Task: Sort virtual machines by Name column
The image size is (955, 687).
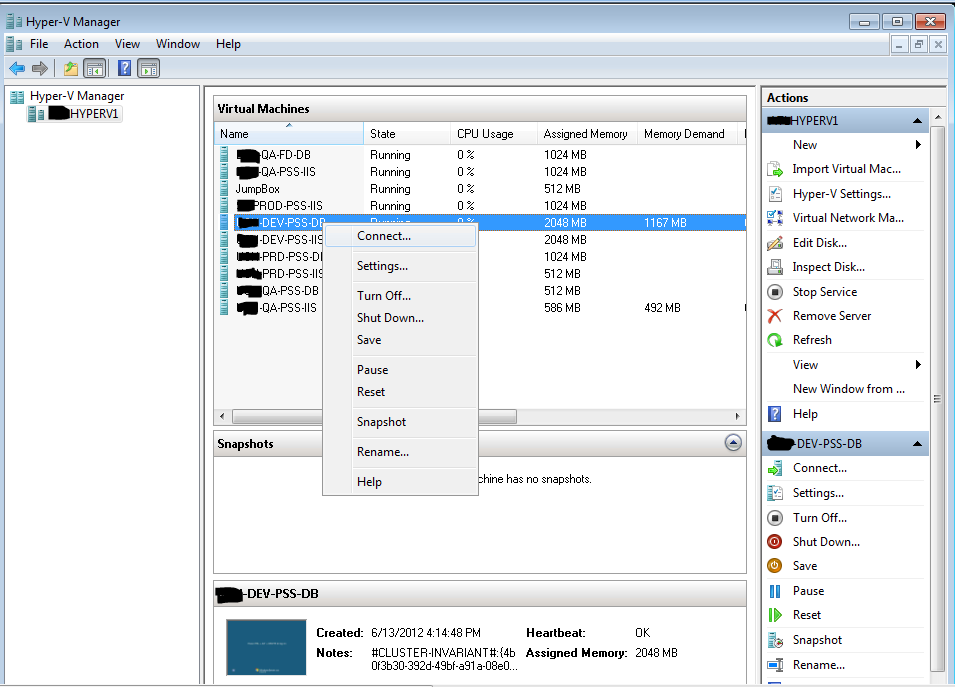Action: 289,133
